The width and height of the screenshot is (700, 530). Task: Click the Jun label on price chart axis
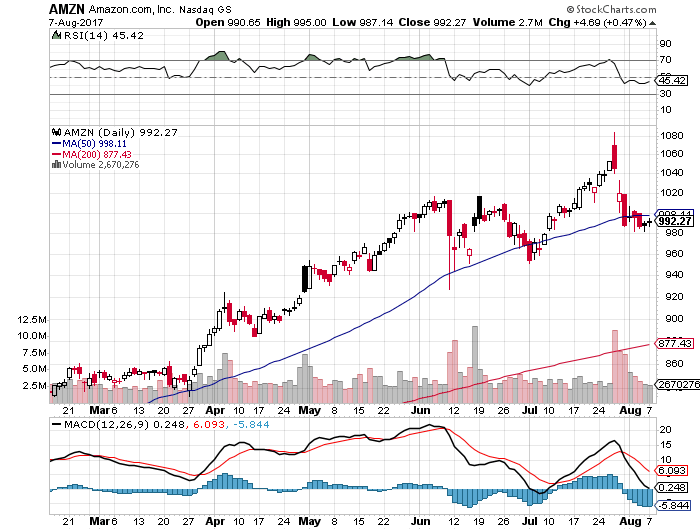click(420, 410)
